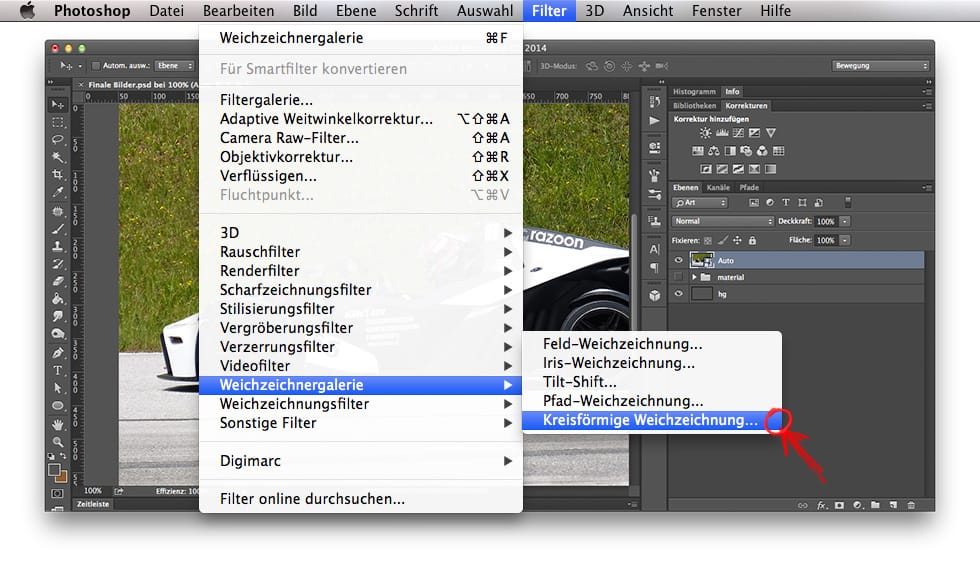
Task: Add a layer mask
Action: pos(839,505)
